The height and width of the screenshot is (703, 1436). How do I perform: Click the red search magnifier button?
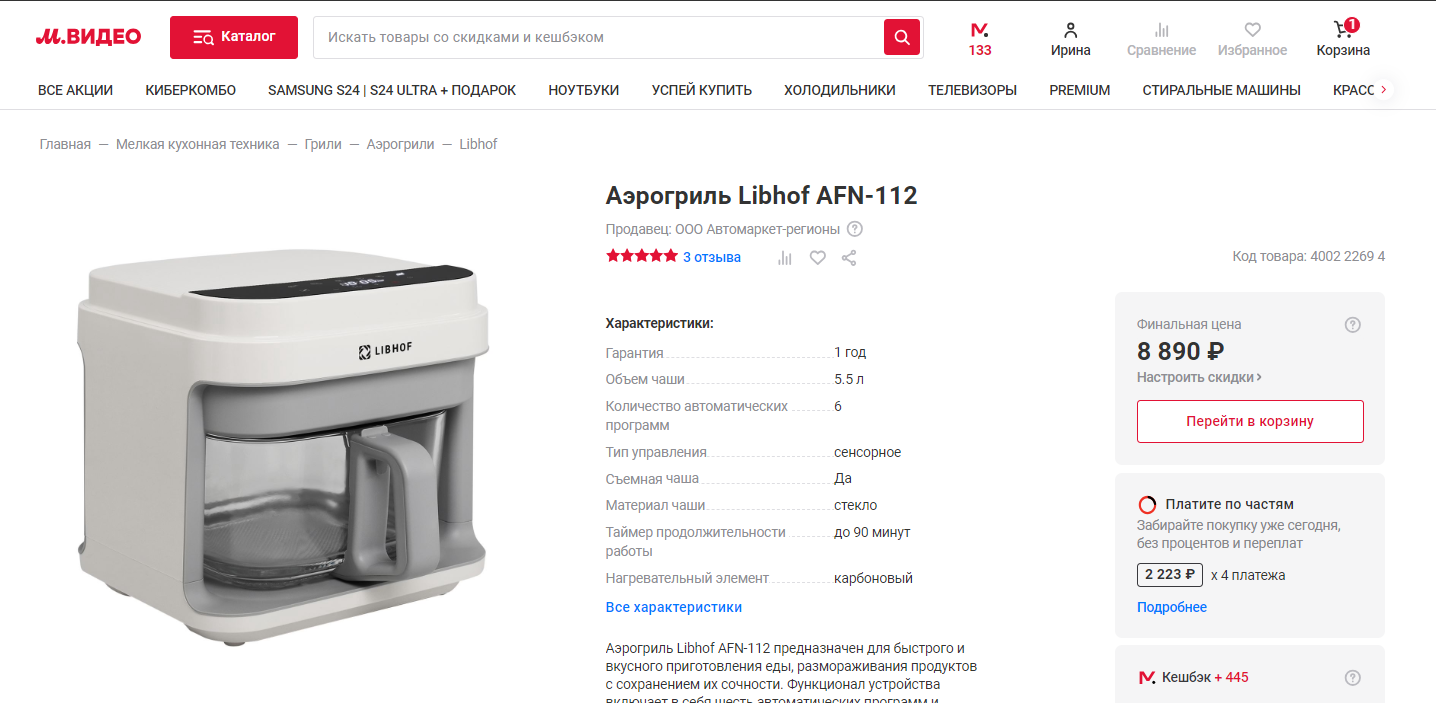pos(901,37)
